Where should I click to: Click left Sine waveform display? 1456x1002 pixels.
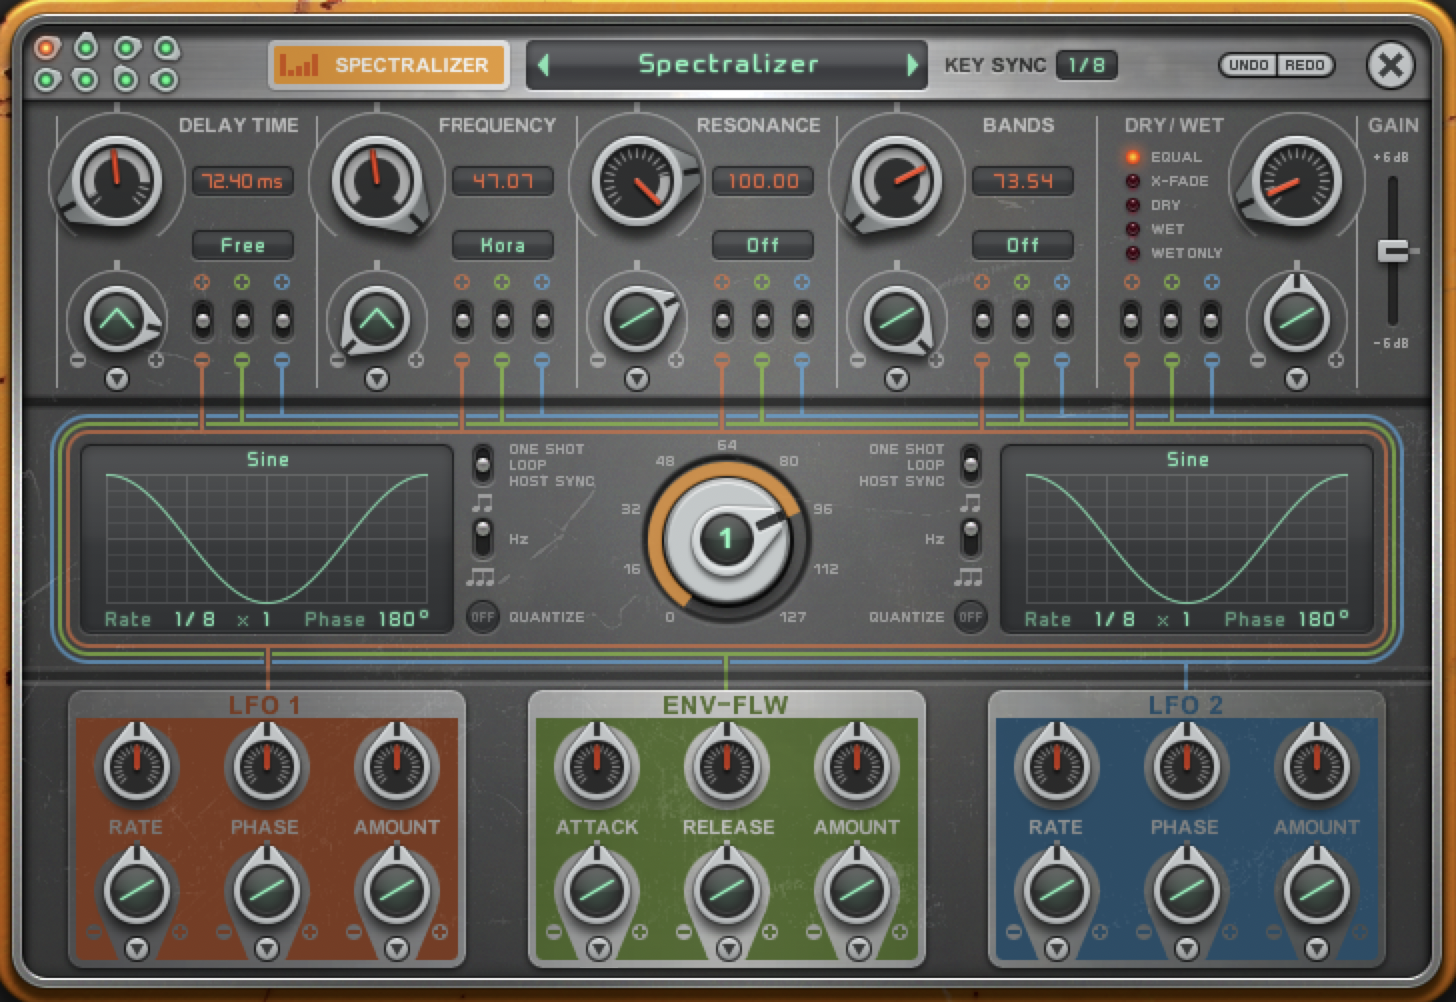point(267,540)
